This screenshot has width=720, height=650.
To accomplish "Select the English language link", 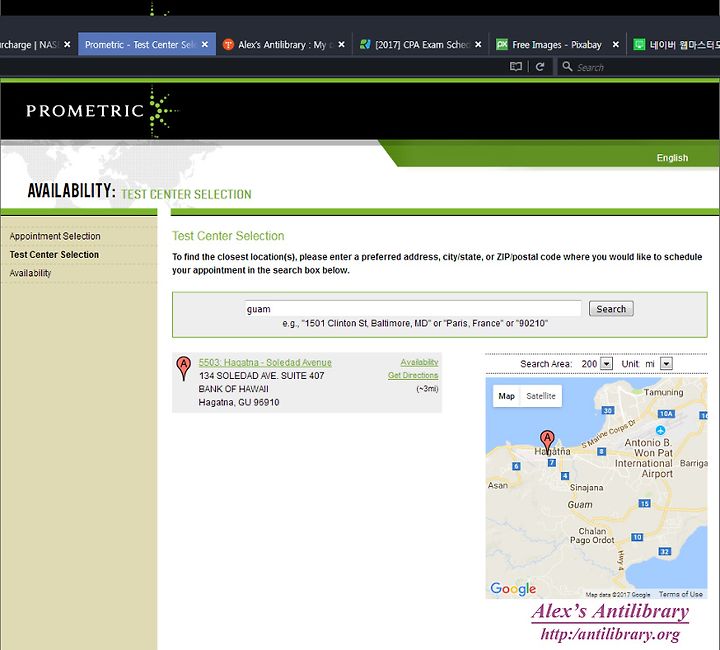I will click(672, 158).
